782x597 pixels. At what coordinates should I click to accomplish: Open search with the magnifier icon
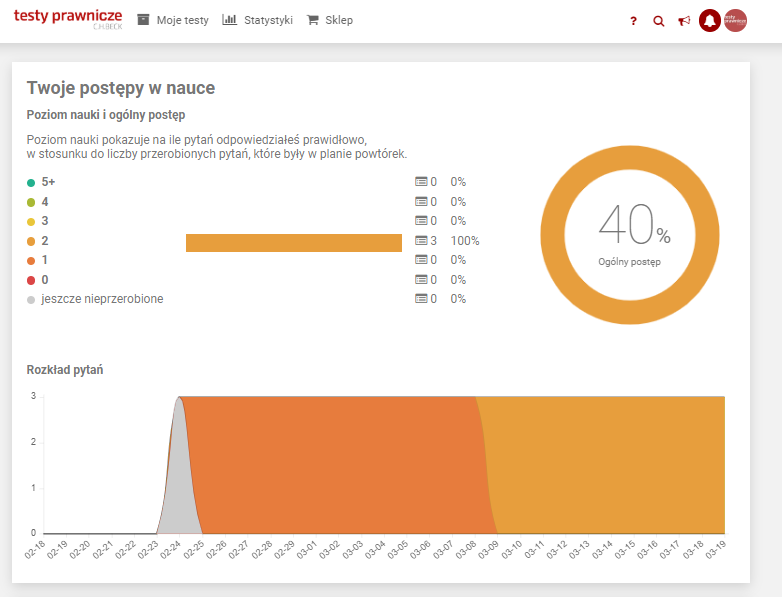click(659, 21)
